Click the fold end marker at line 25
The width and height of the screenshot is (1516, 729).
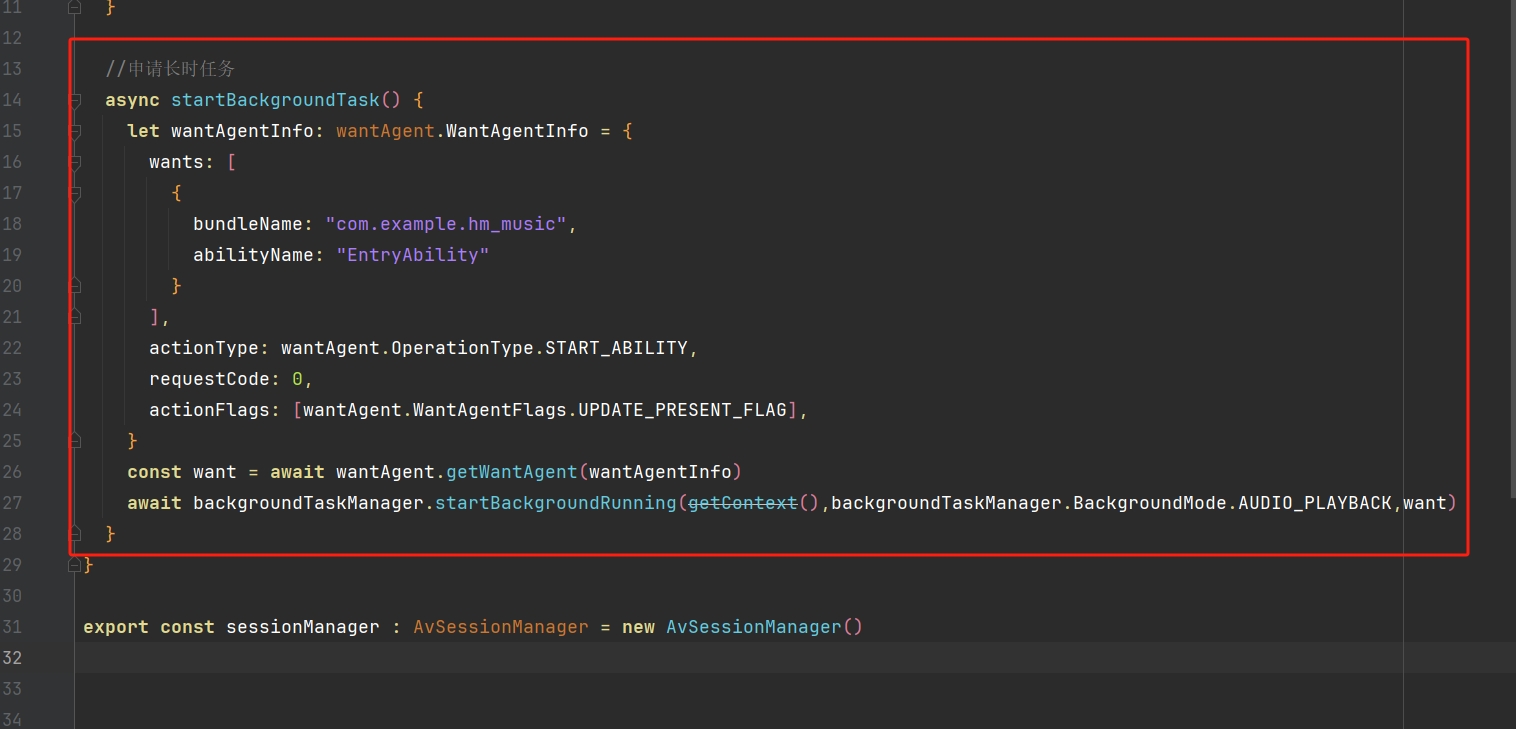tap(75, 441)
